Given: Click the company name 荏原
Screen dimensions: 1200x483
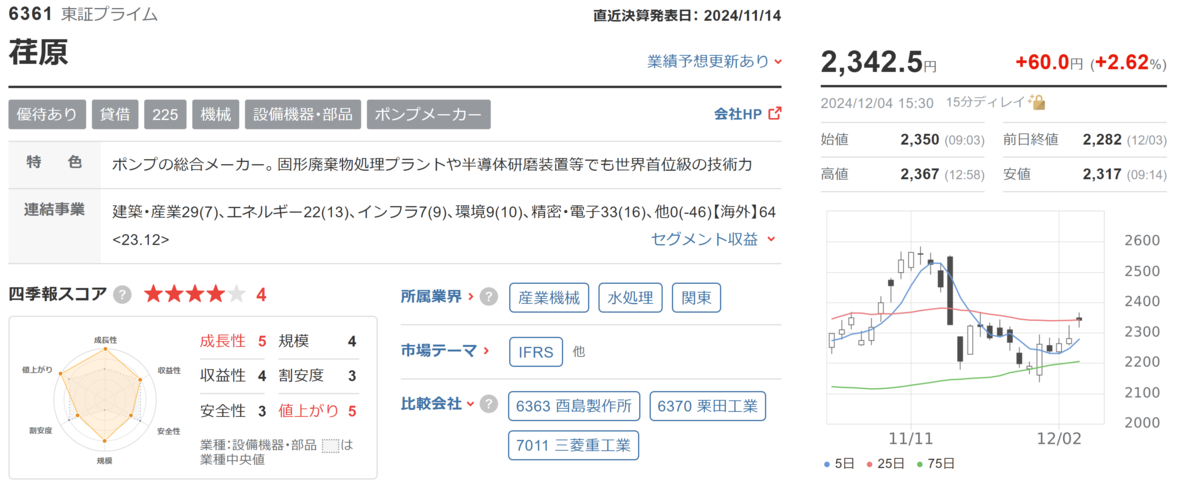Looking at the screenshot, I should pyautogui.click(x=38, y=53).
